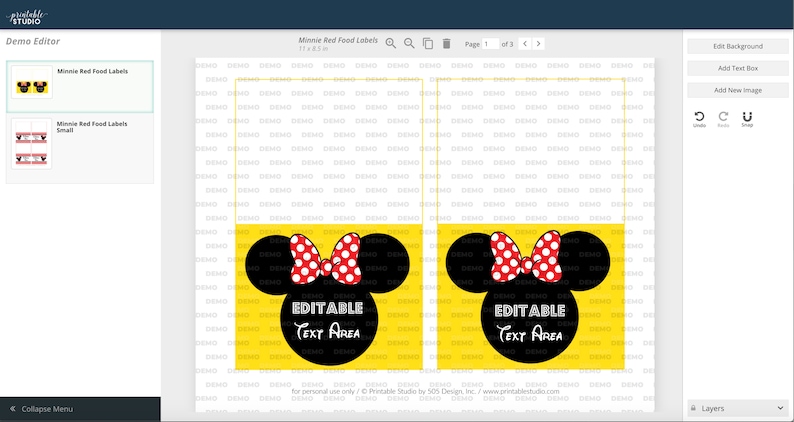Viewport: 794px width, 422px height.
Task: Click the personal use copyright footer text
Action: (x=425, y=391)
